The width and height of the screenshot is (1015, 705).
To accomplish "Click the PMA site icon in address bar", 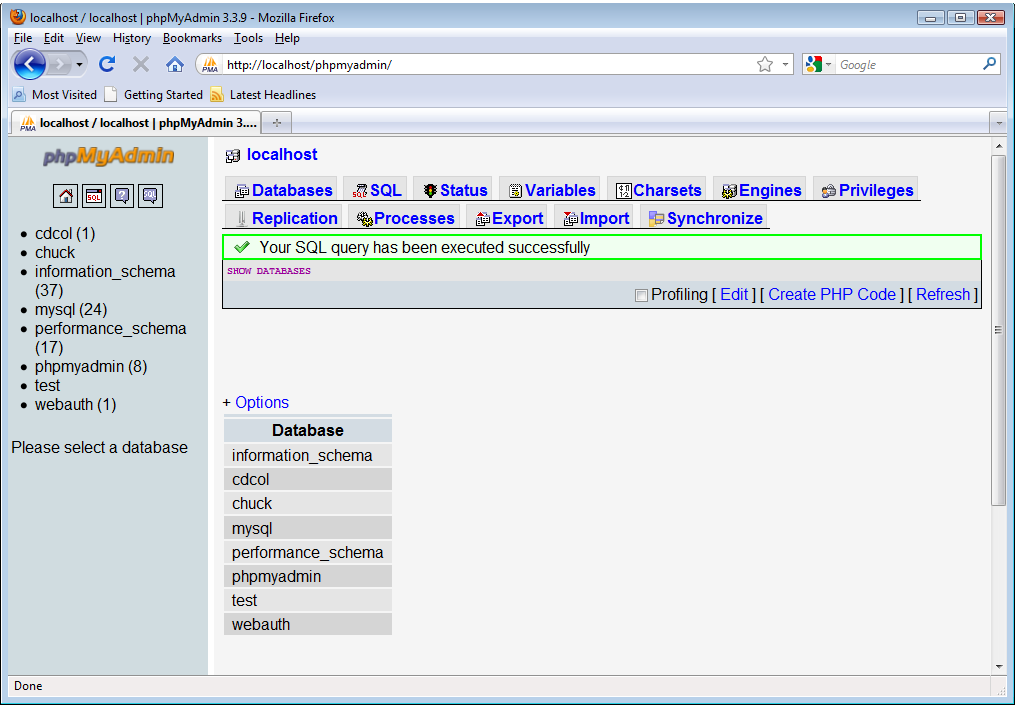I will pos(210,65).
